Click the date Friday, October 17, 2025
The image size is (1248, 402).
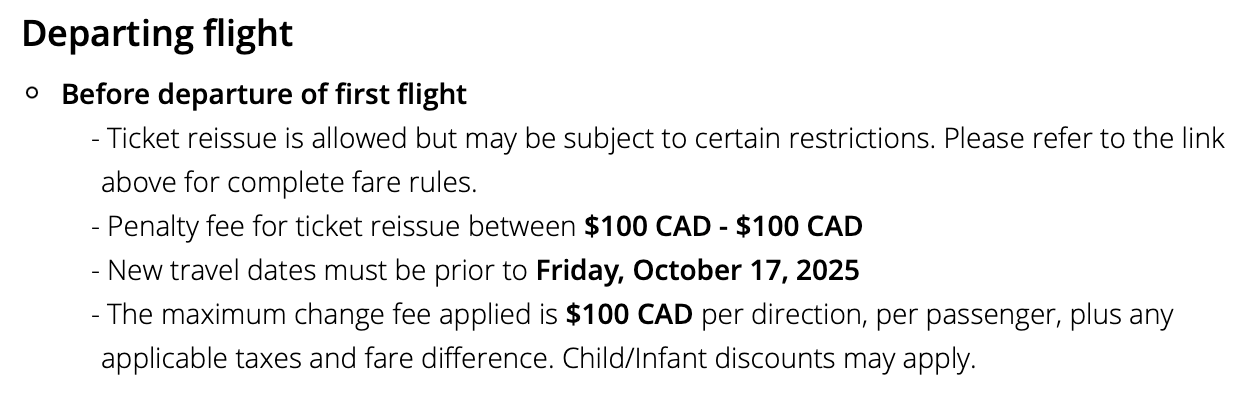coord(698,271)
